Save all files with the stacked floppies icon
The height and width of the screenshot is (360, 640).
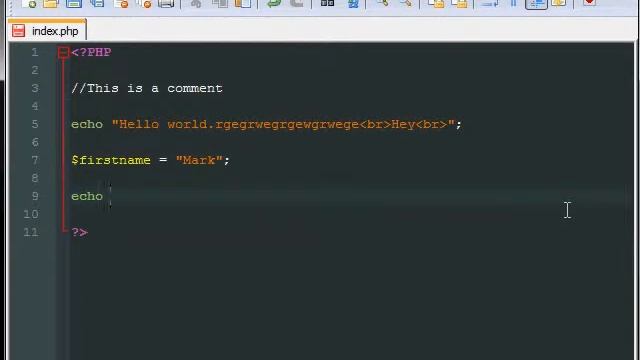coord(97,3)
